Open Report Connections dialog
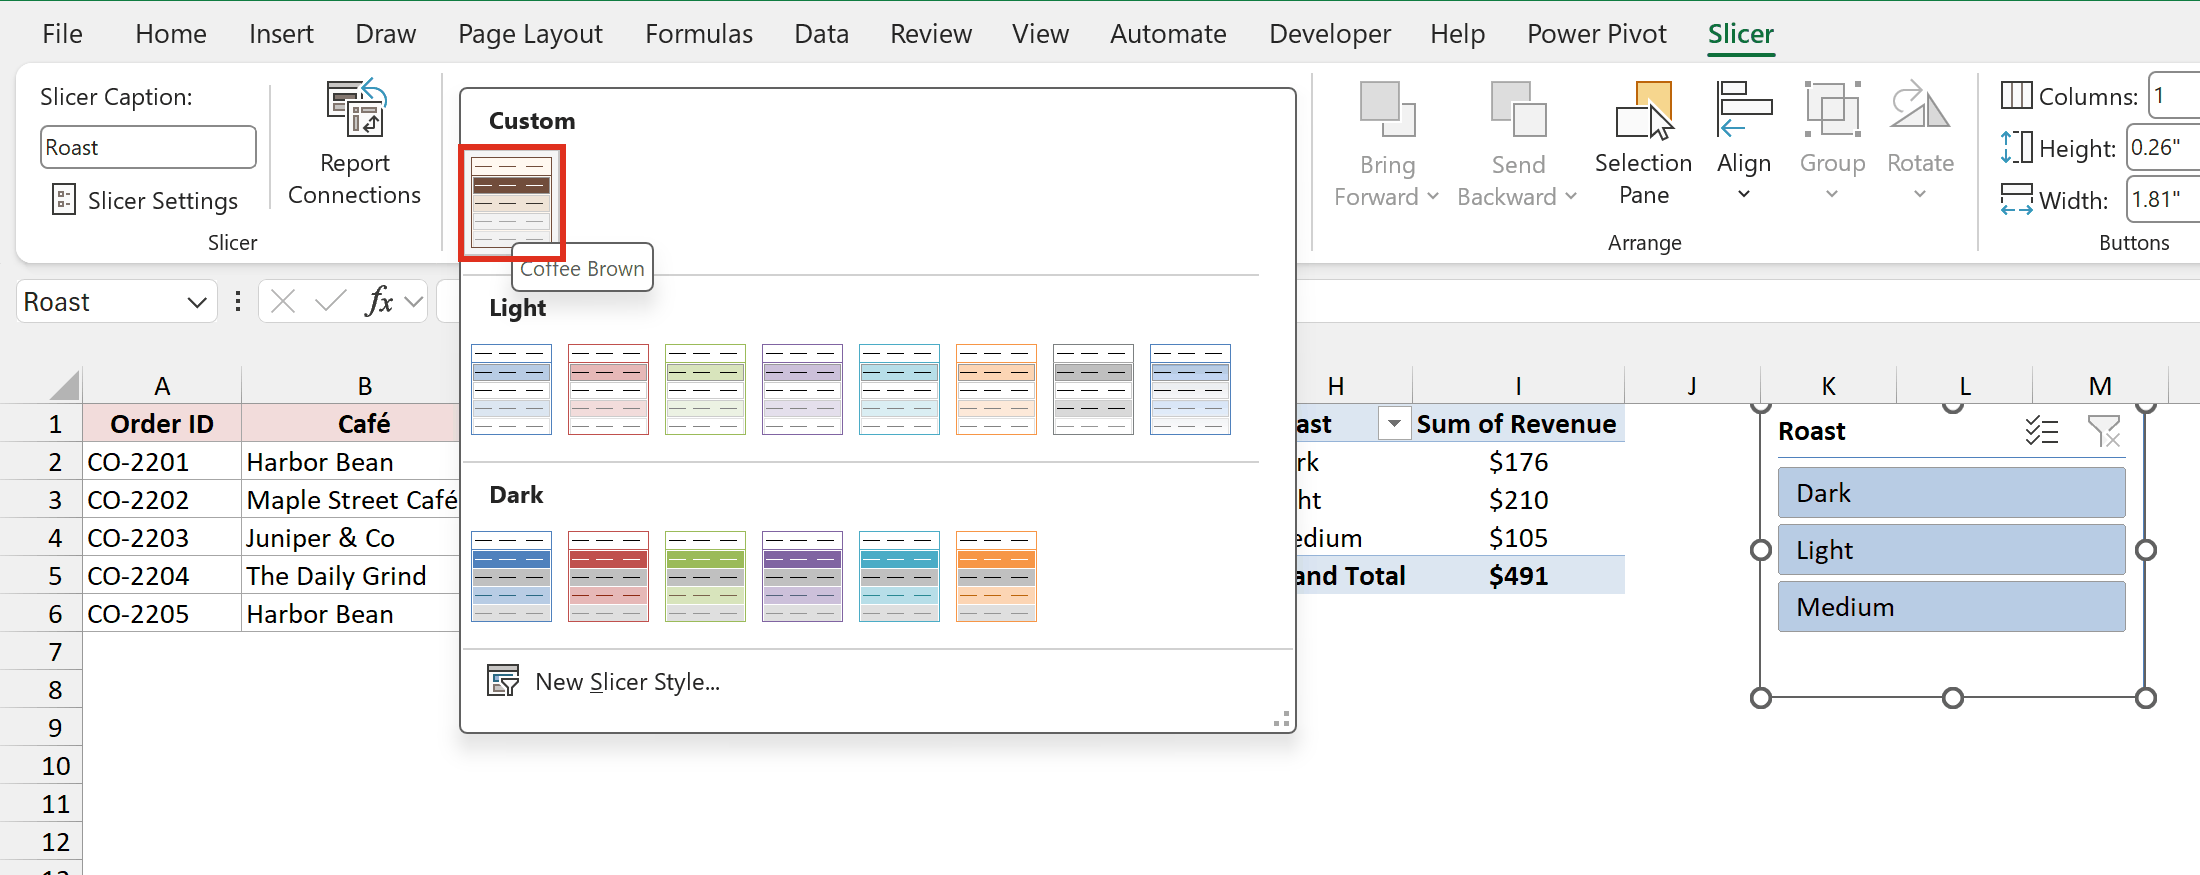 tap(355, 143)
